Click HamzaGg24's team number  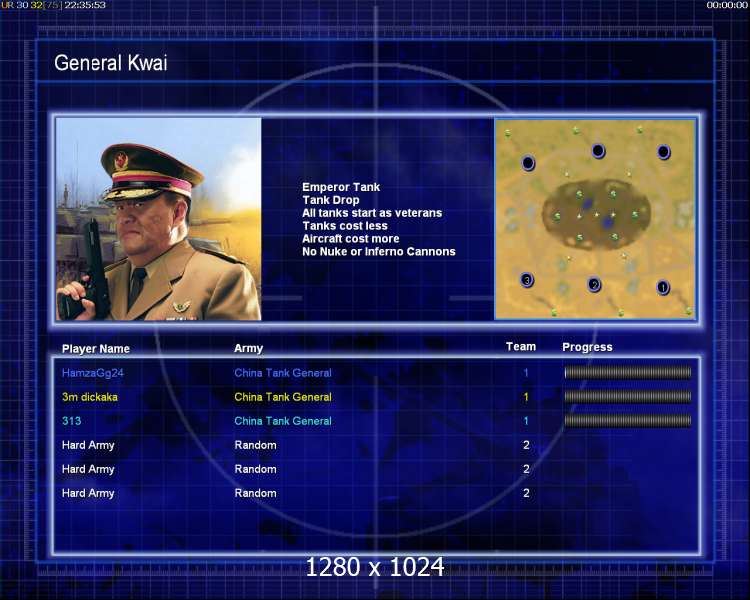pyautogui.click(x=526, y=373)
